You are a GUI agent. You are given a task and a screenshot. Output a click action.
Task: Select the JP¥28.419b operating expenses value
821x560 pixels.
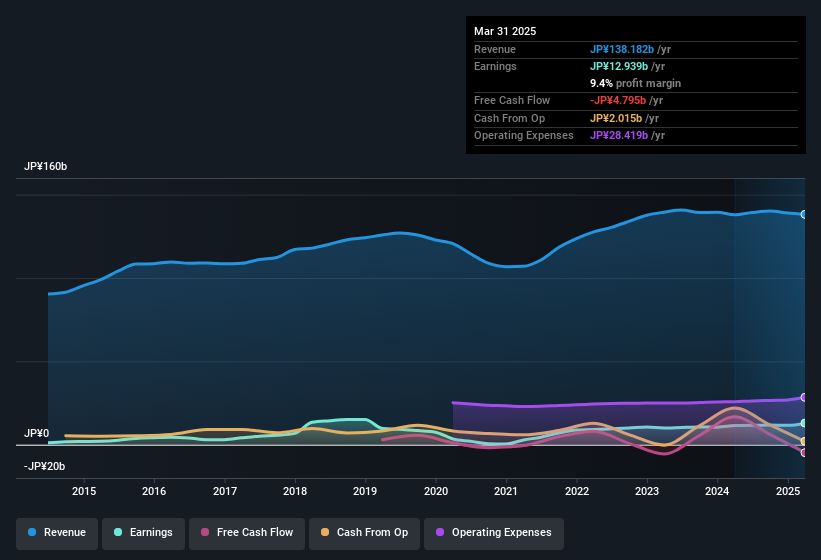619,136
